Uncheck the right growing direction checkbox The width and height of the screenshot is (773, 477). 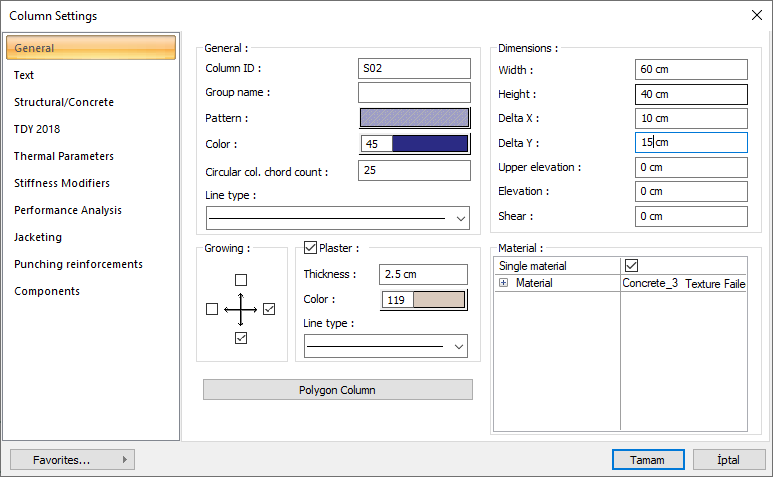(269, 310)
